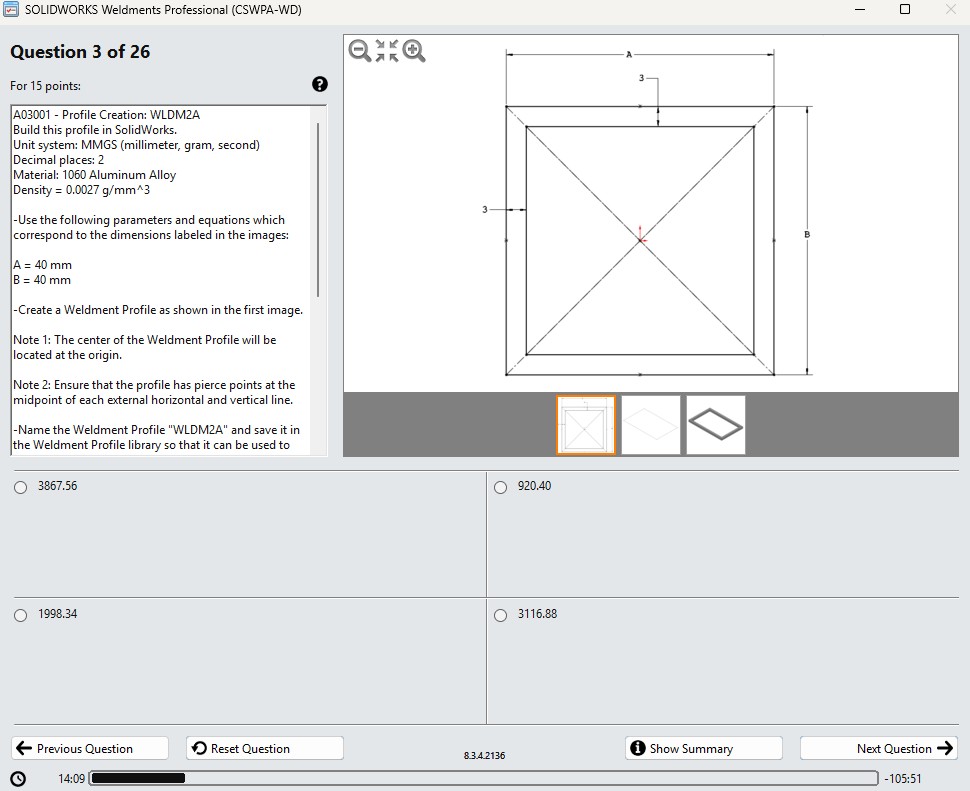This screenshot has width=970, height=791.
Task: Click 'Material: 1060 Aluminum Alloy' line
Action: click(x=95, y=175)
